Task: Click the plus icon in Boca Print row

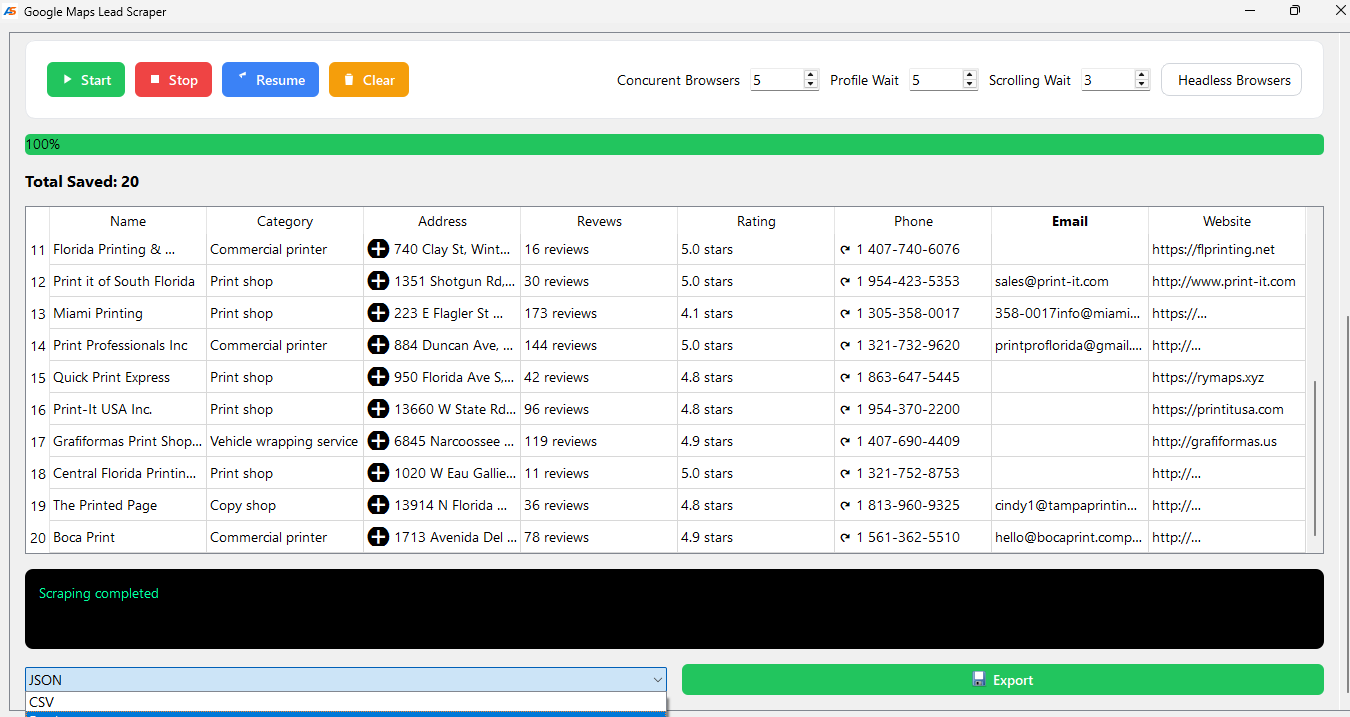Action: [x=378, y=537]
